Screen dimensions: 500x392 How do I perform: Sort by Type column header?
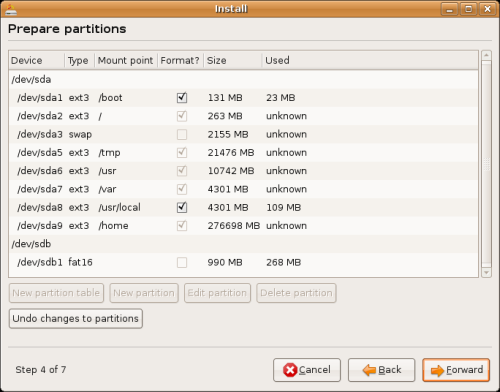80,60
